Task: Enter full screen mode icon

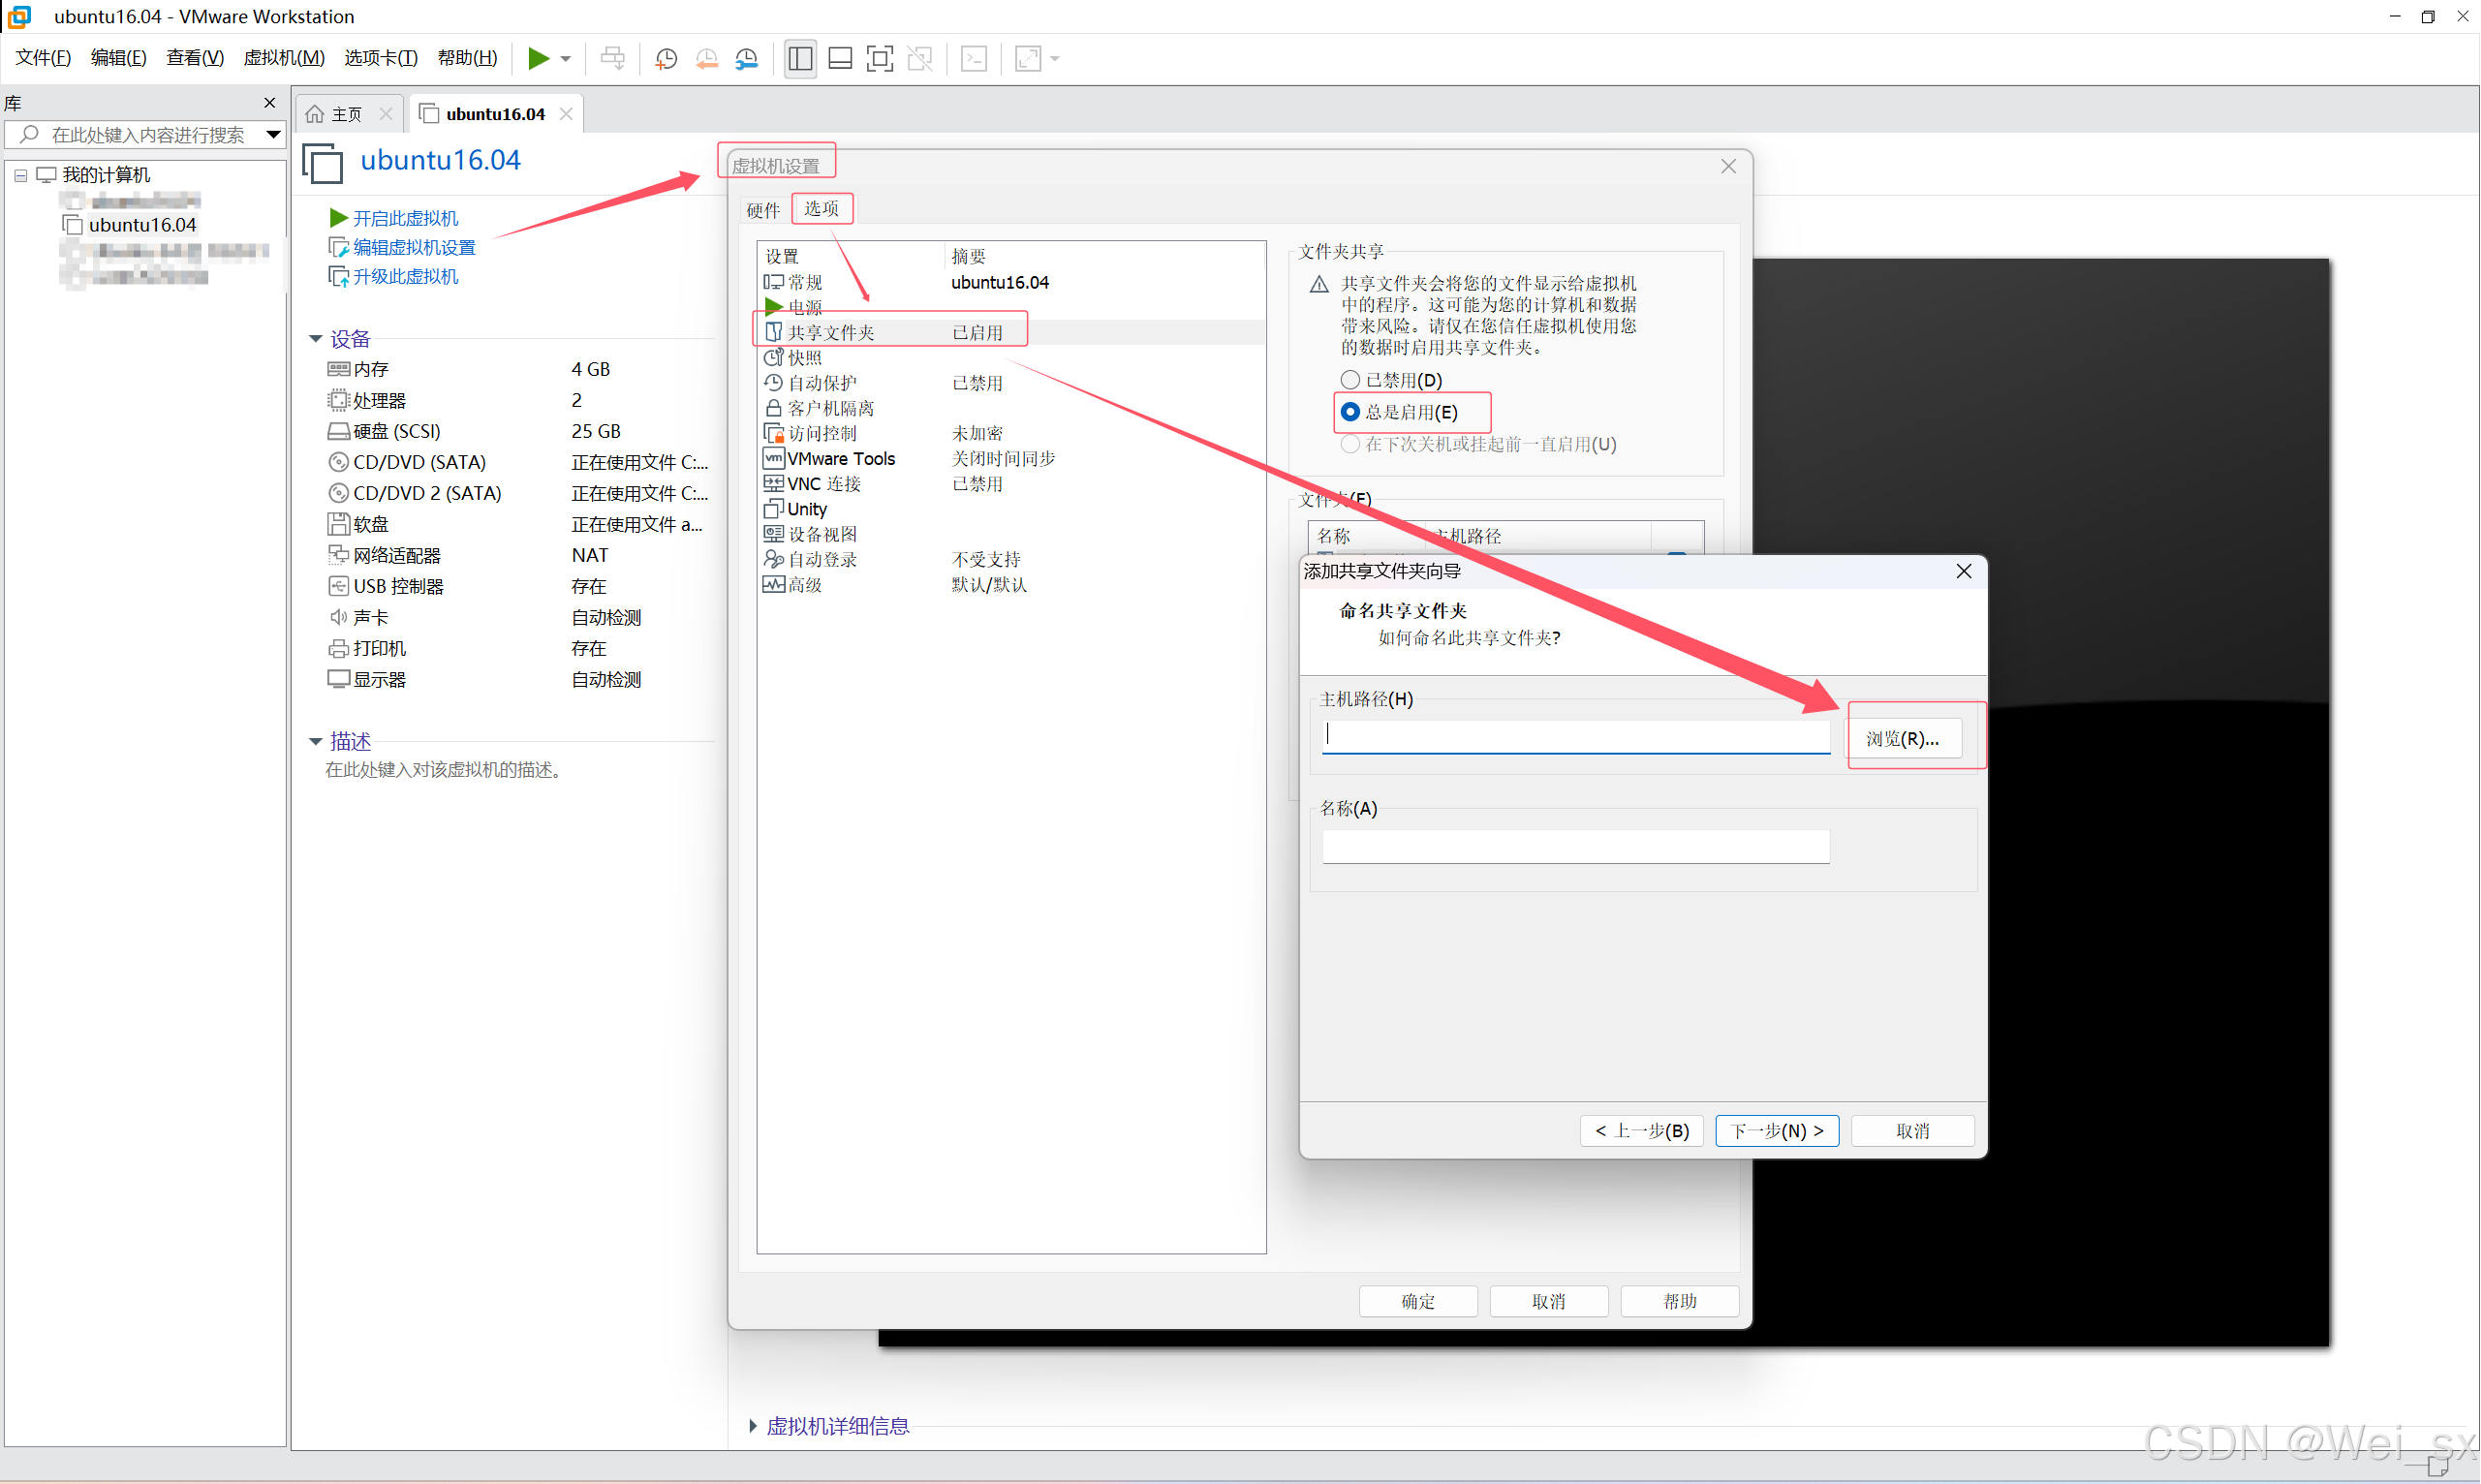Action: pyautogui.click(x=879, y=59)
